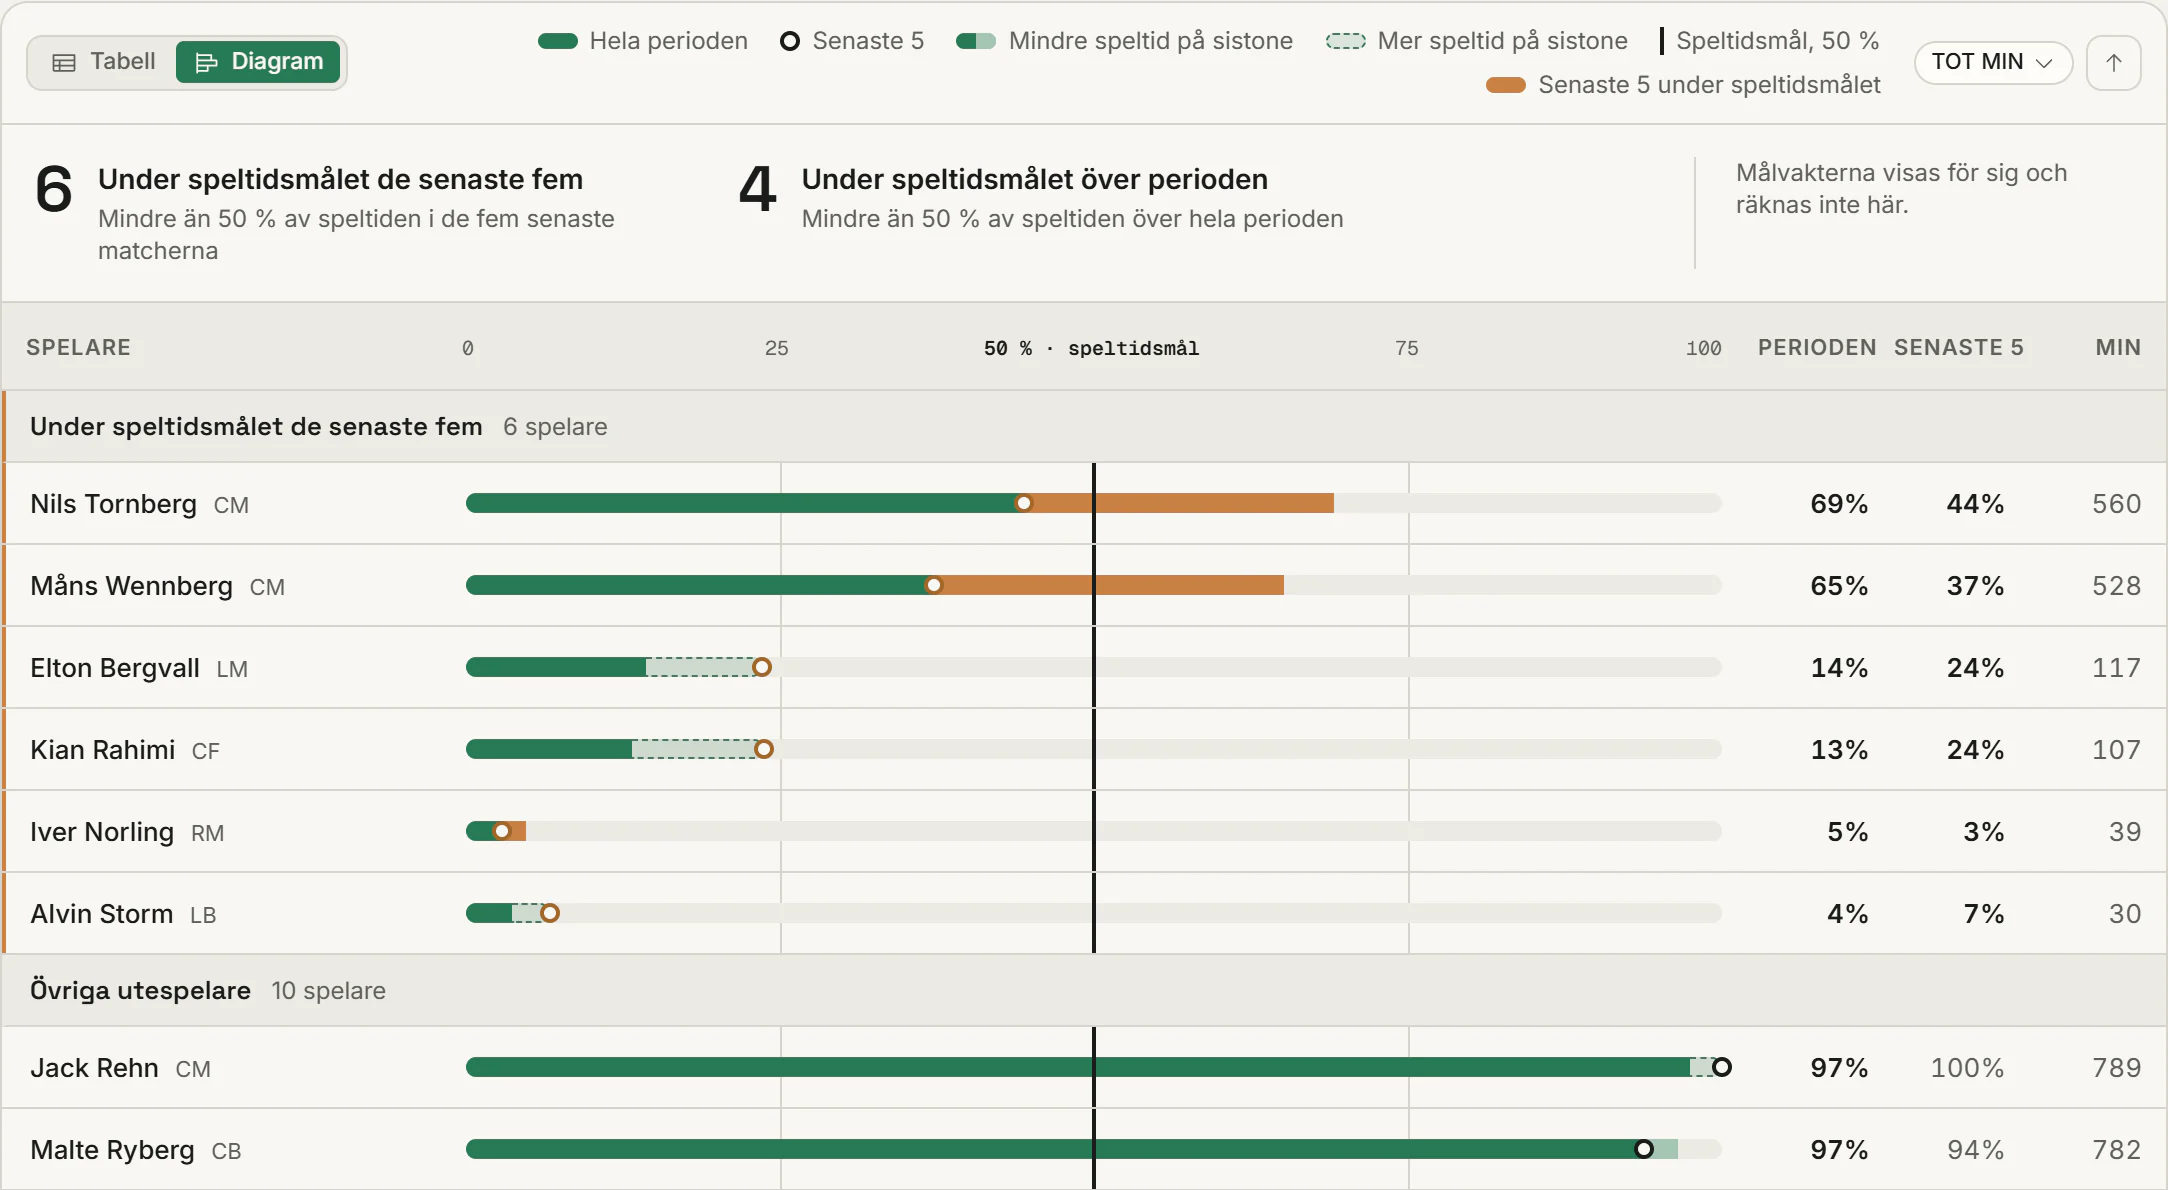The height and width of the screenshot is (1190, 2168).
Task: Open the TOT MIN sort dropdown
Action: point(1992,62)
